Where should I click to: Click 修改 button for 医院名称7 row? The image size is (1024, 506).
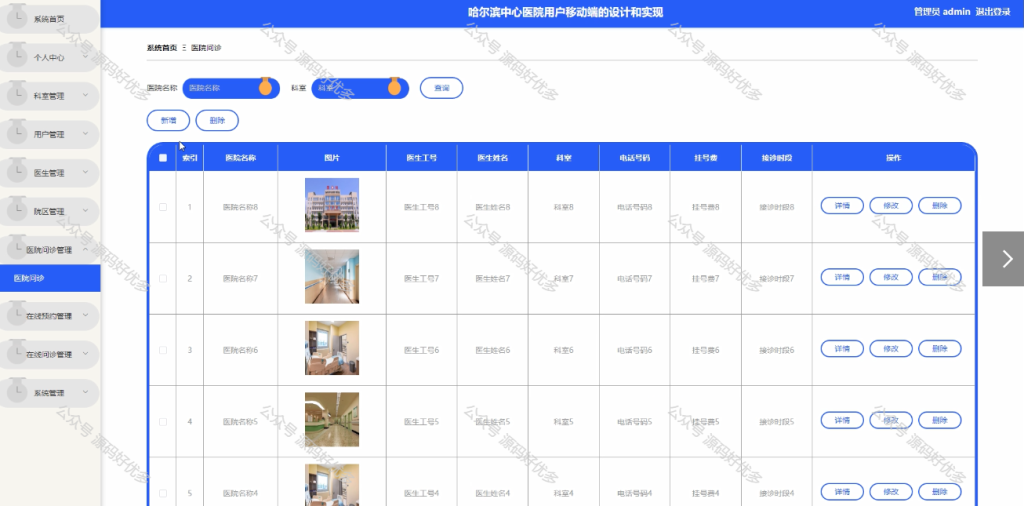point(891,277)
